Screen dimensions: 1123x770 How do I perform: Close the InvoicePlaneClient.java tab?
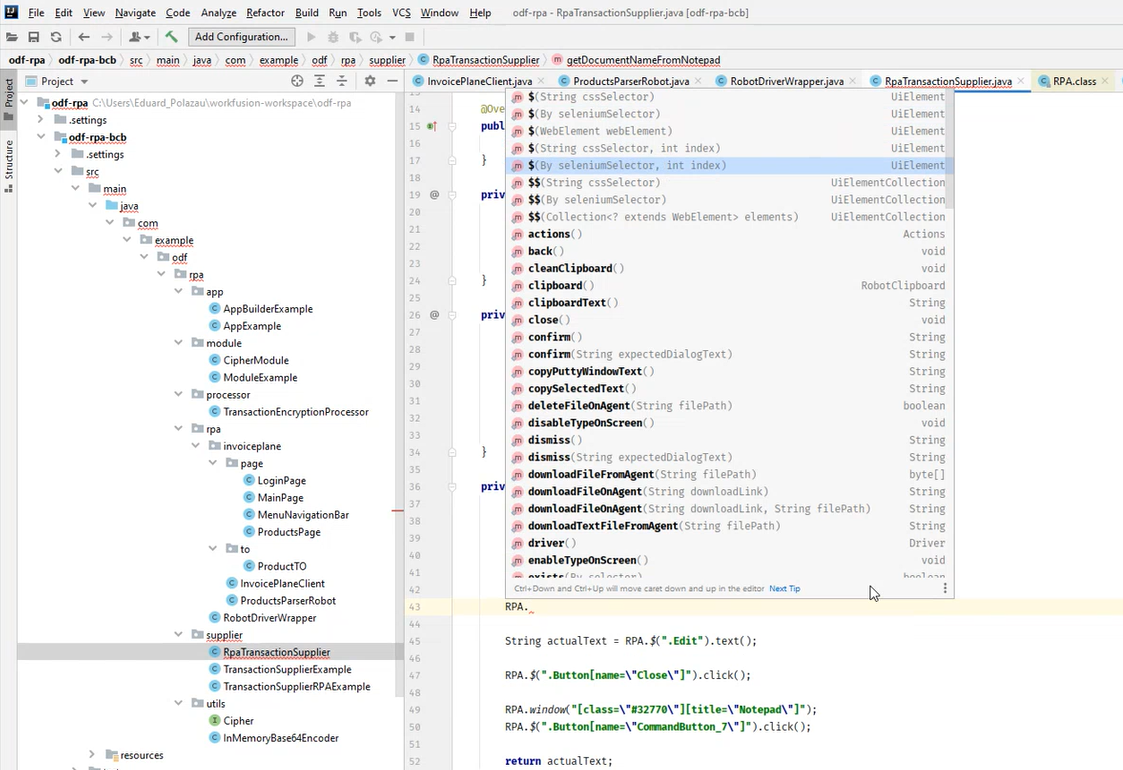pos(541,81)
